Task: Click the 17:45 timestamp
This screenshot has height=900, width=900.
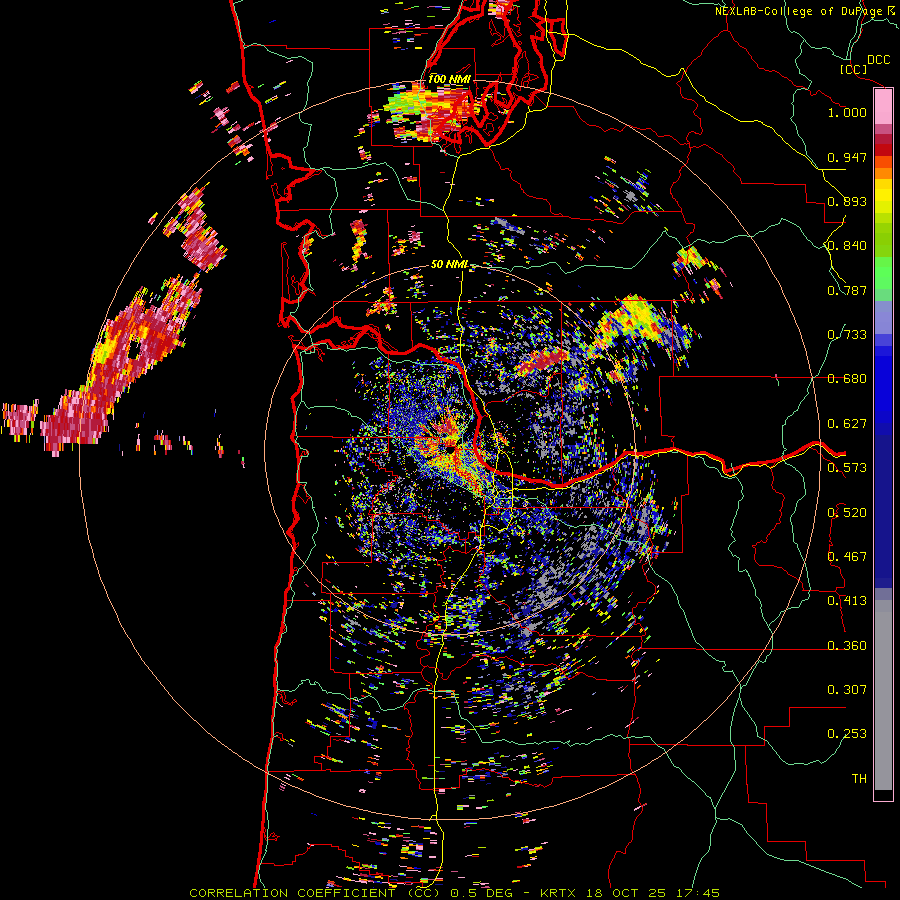Action: point(697,893)
